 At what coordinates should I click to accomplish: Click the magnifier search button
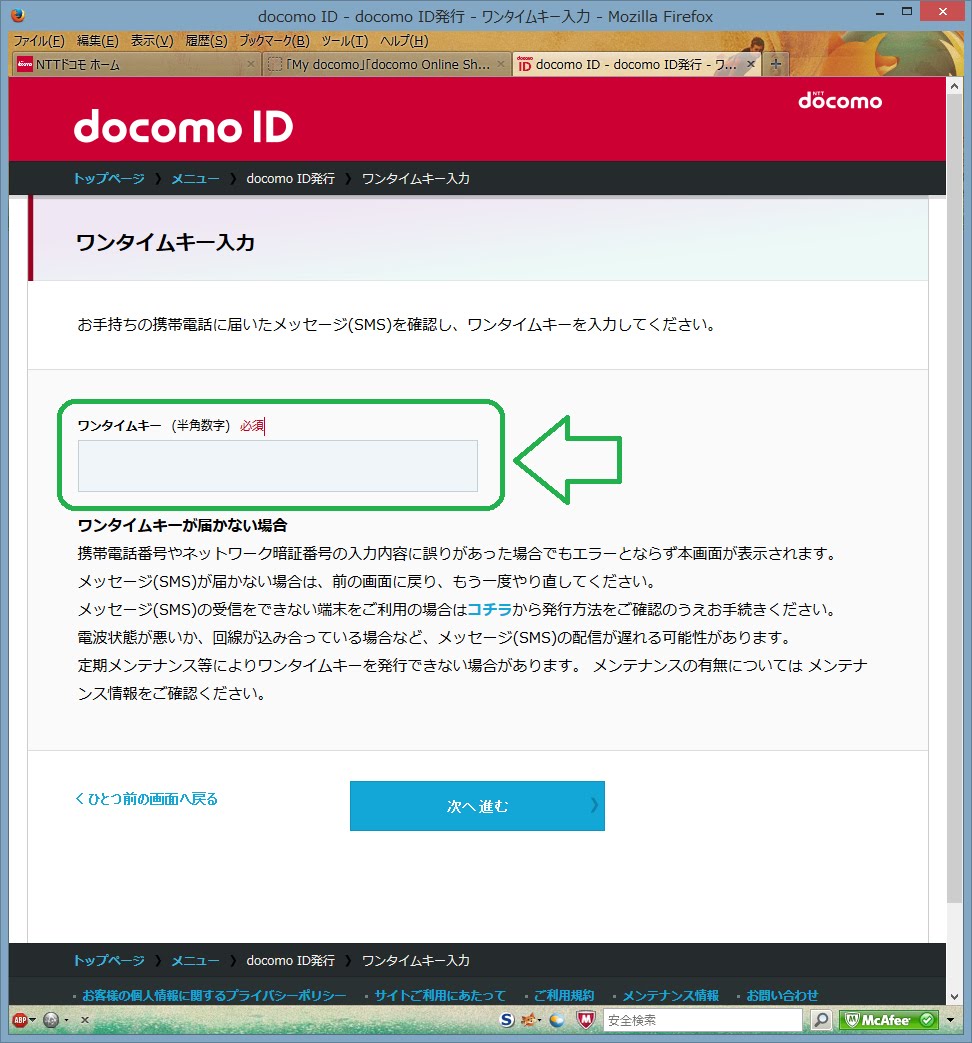pyautogui.click(x=822, y=1020)
